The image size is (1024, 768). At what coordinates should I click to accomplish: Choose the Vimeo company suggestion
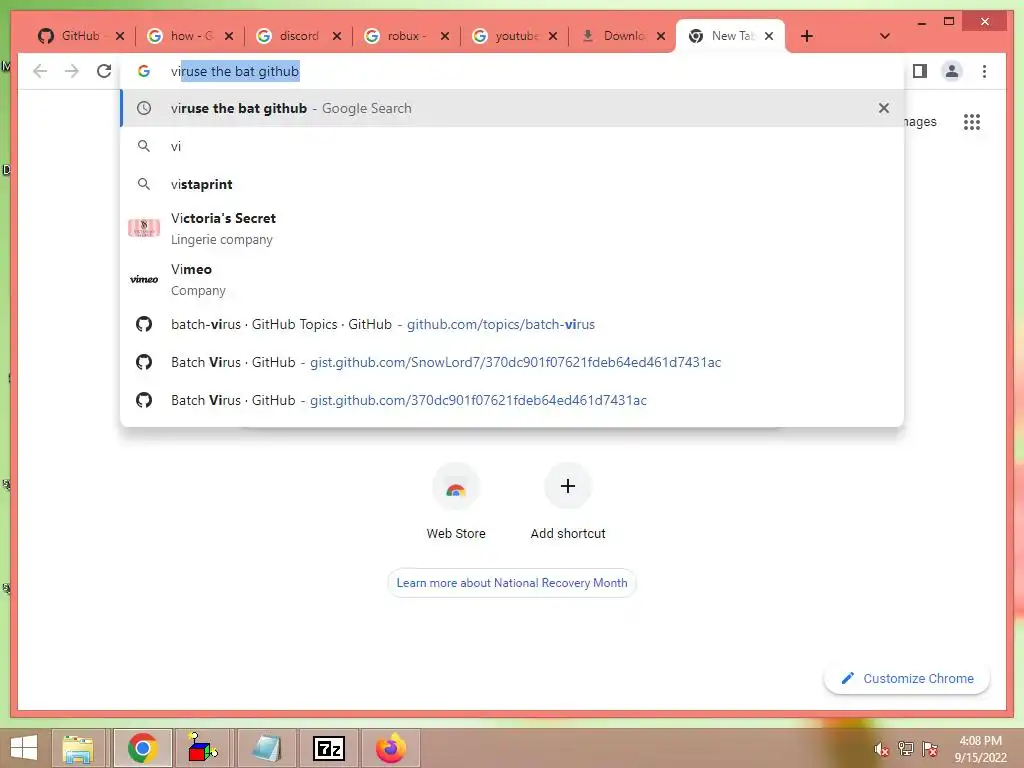[x=512, y=279]
